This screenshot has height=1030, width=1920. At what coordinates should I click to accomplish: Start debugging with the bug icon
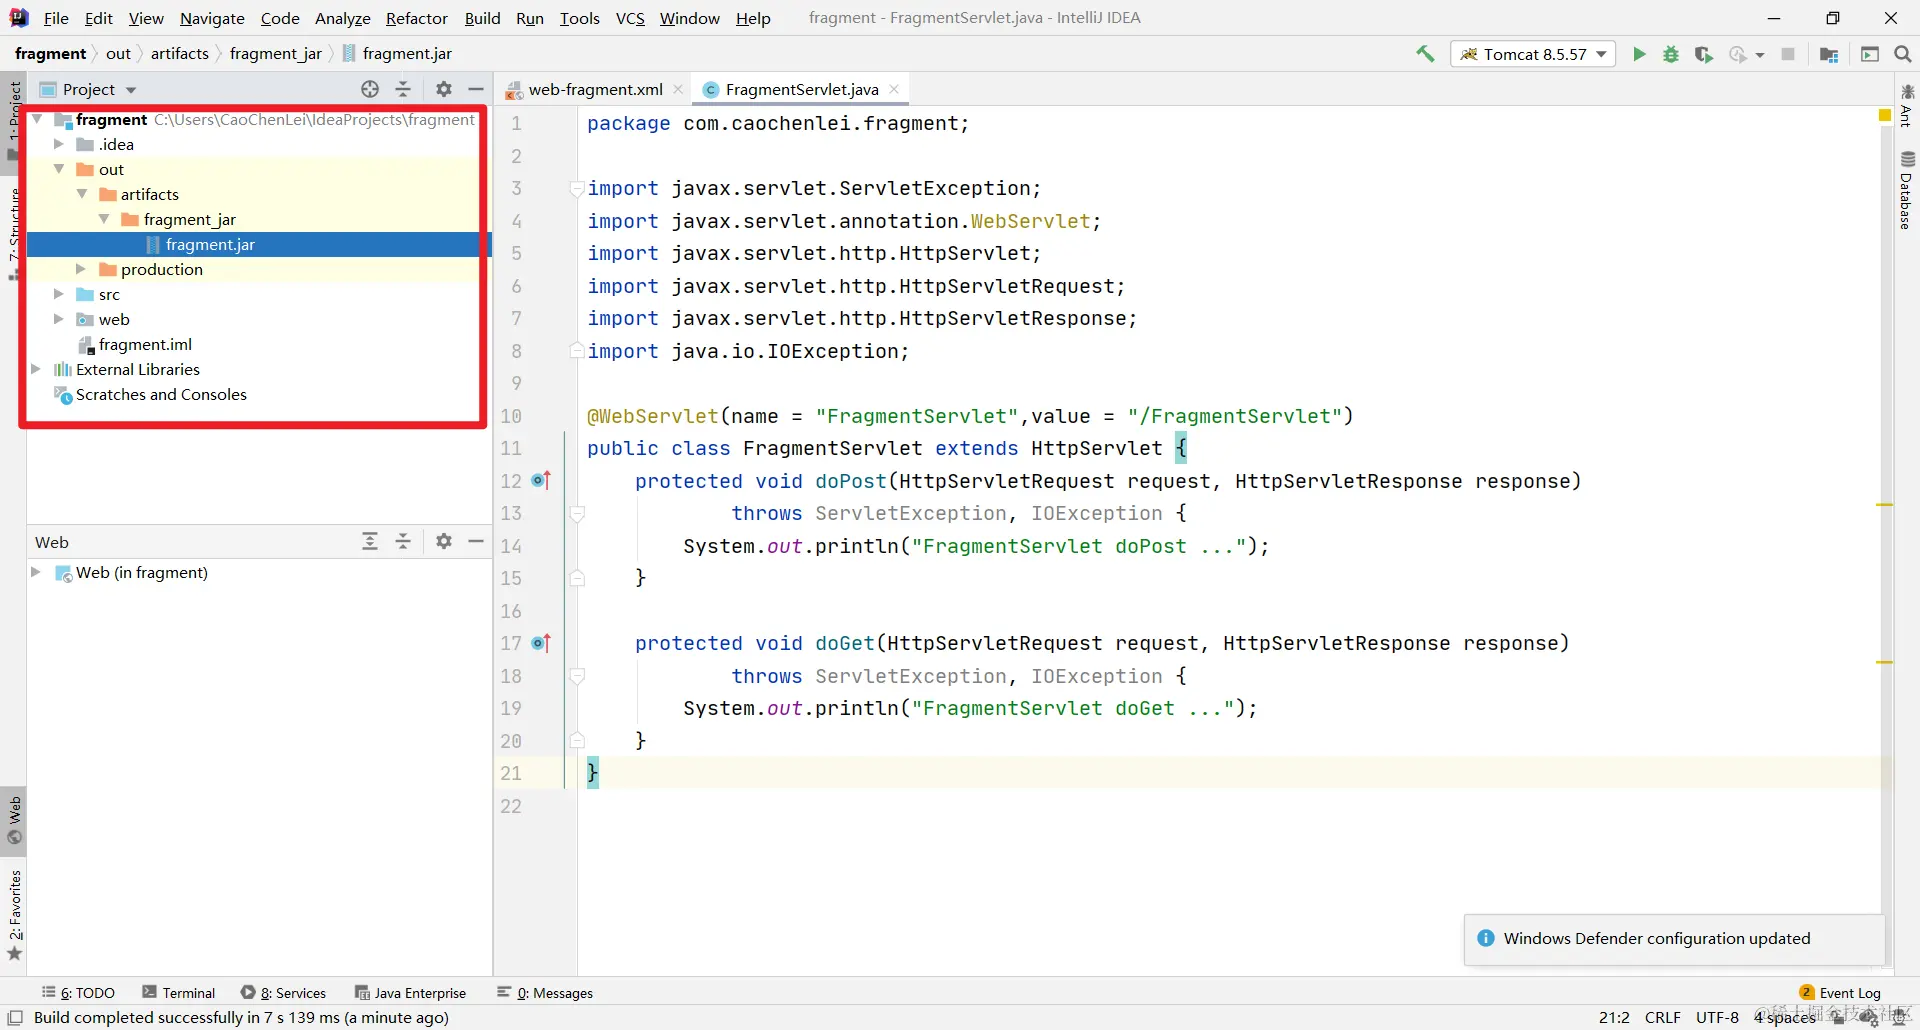click(1671, 54)
